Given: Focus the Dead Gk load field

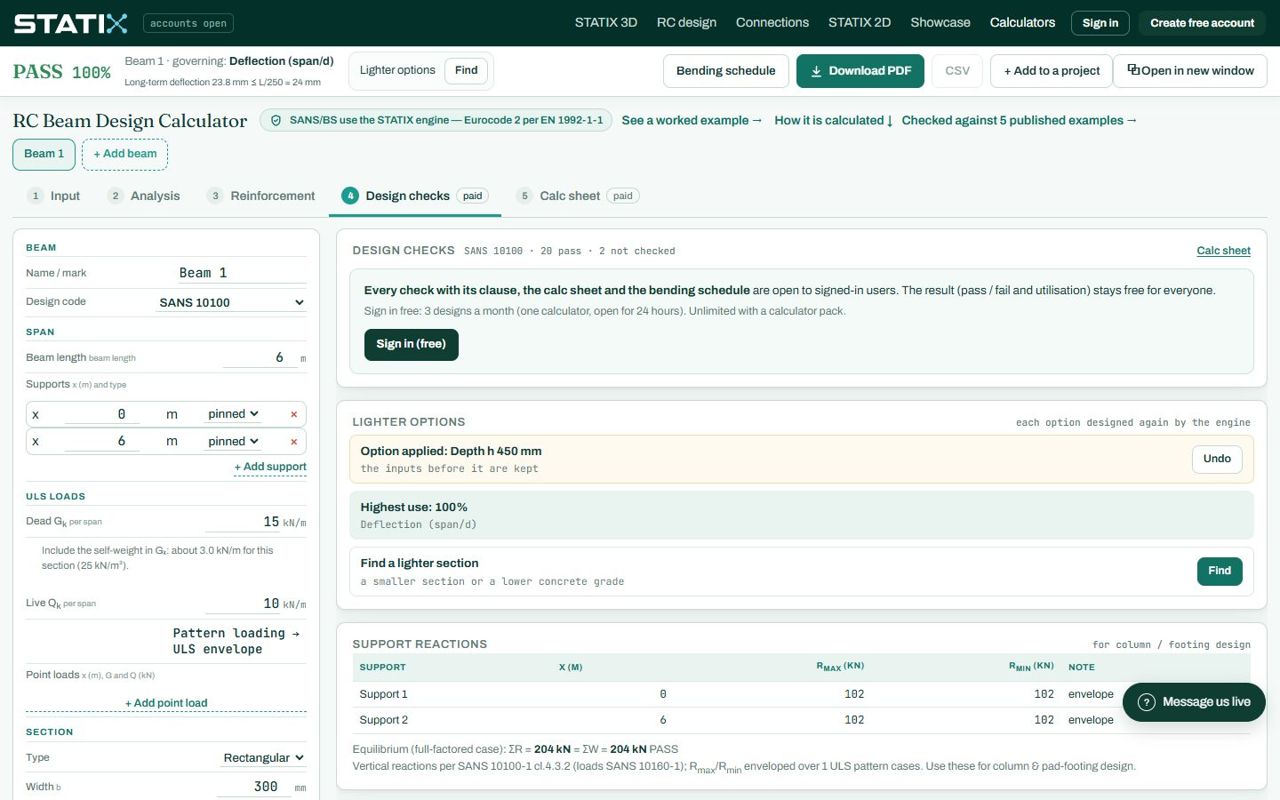Looking at the screenshot, I should (x=243, y=522).
